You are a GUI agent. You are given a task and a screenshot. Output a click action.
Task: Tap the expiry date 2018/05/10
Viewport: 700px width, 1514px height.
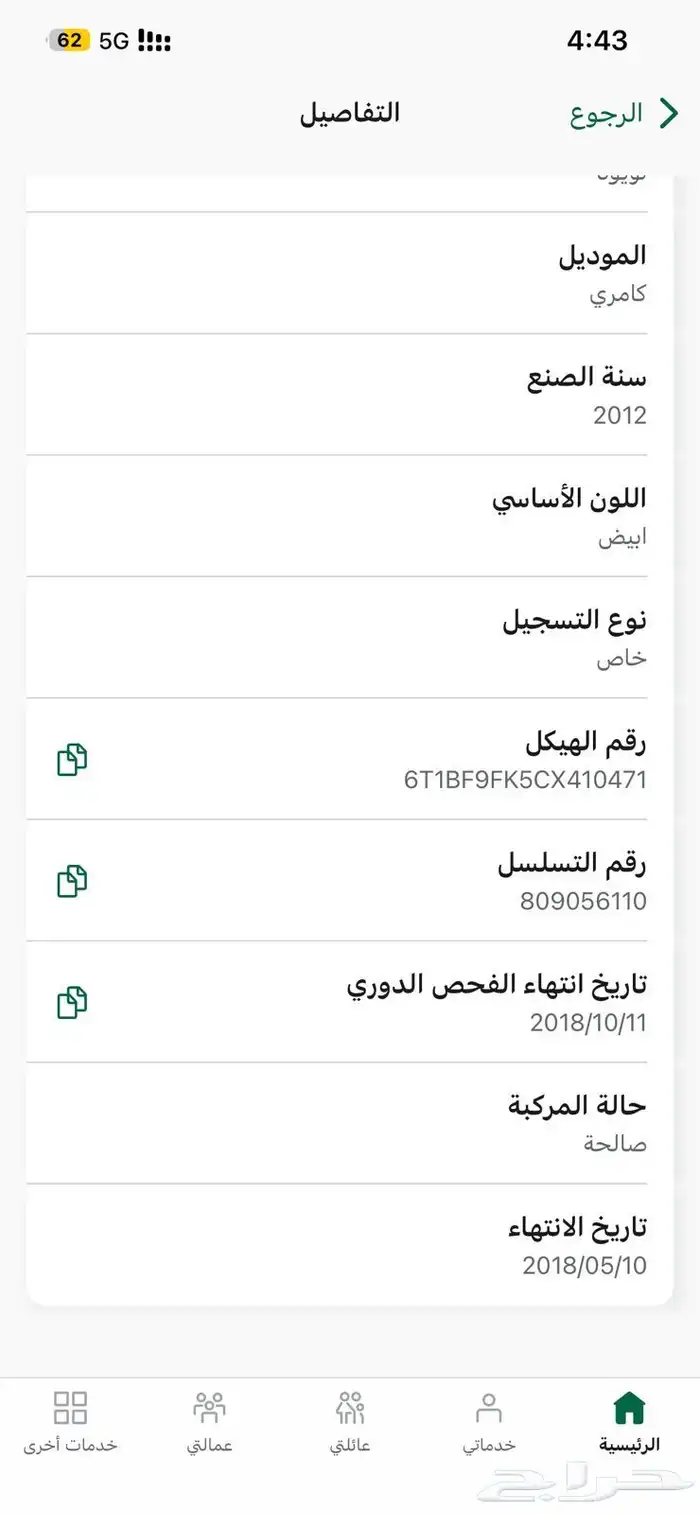pos(584,1265)
